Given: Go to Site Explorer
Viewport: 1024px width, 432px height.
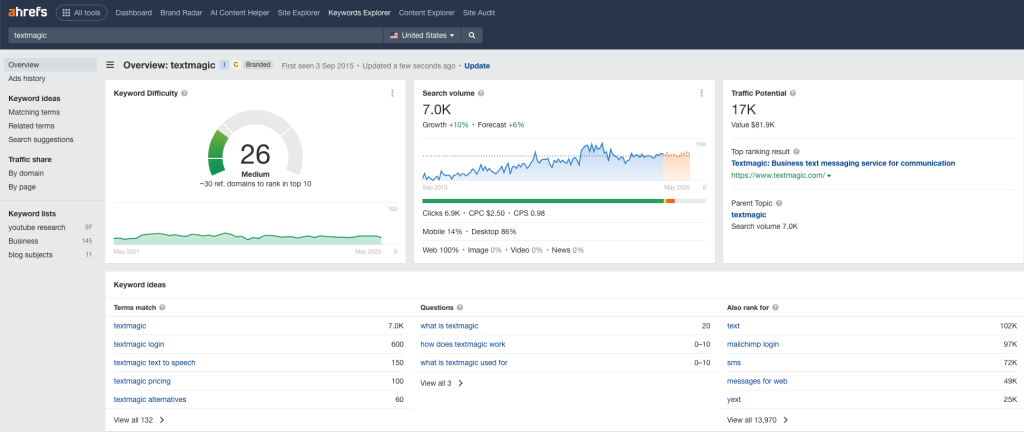Looking at the screenshot, I should (298, 12).
